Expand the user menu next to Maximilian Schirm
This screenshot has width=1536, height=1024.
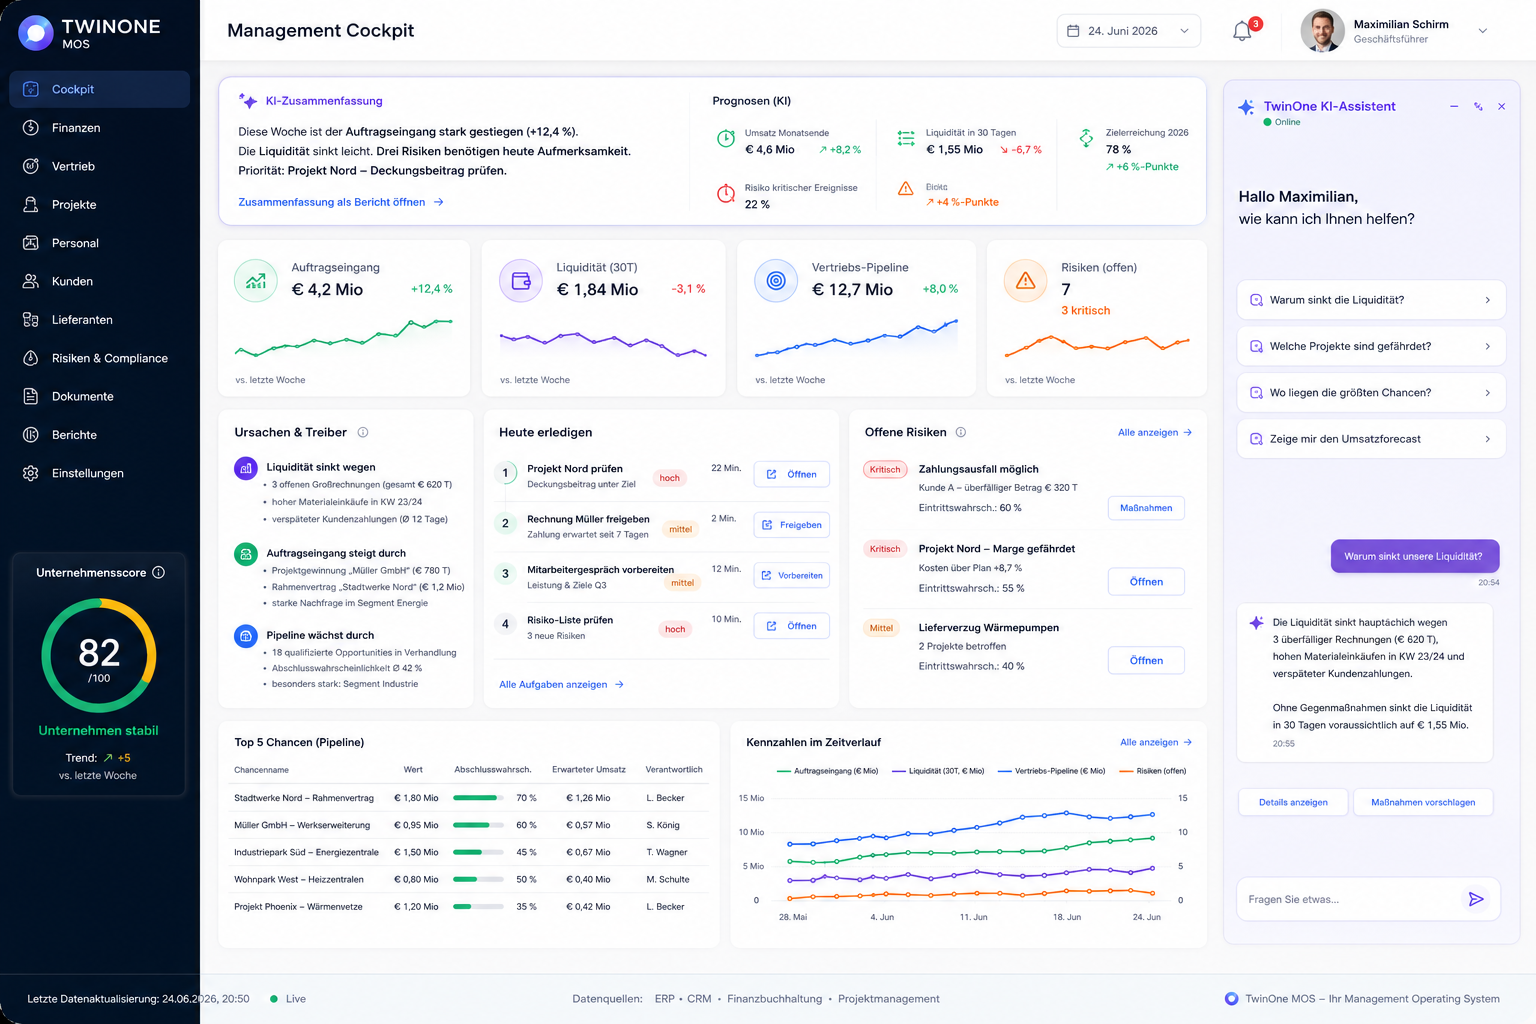[1483, 31]
